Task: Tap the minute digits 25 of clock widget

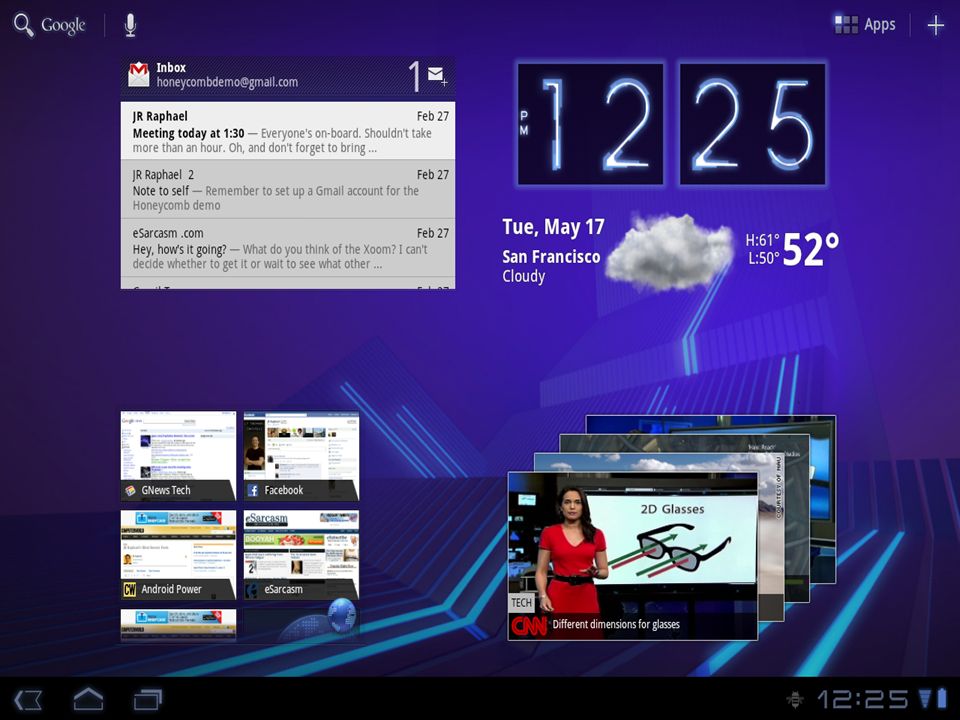Action: pyautogui.click(x=752, y=124)
